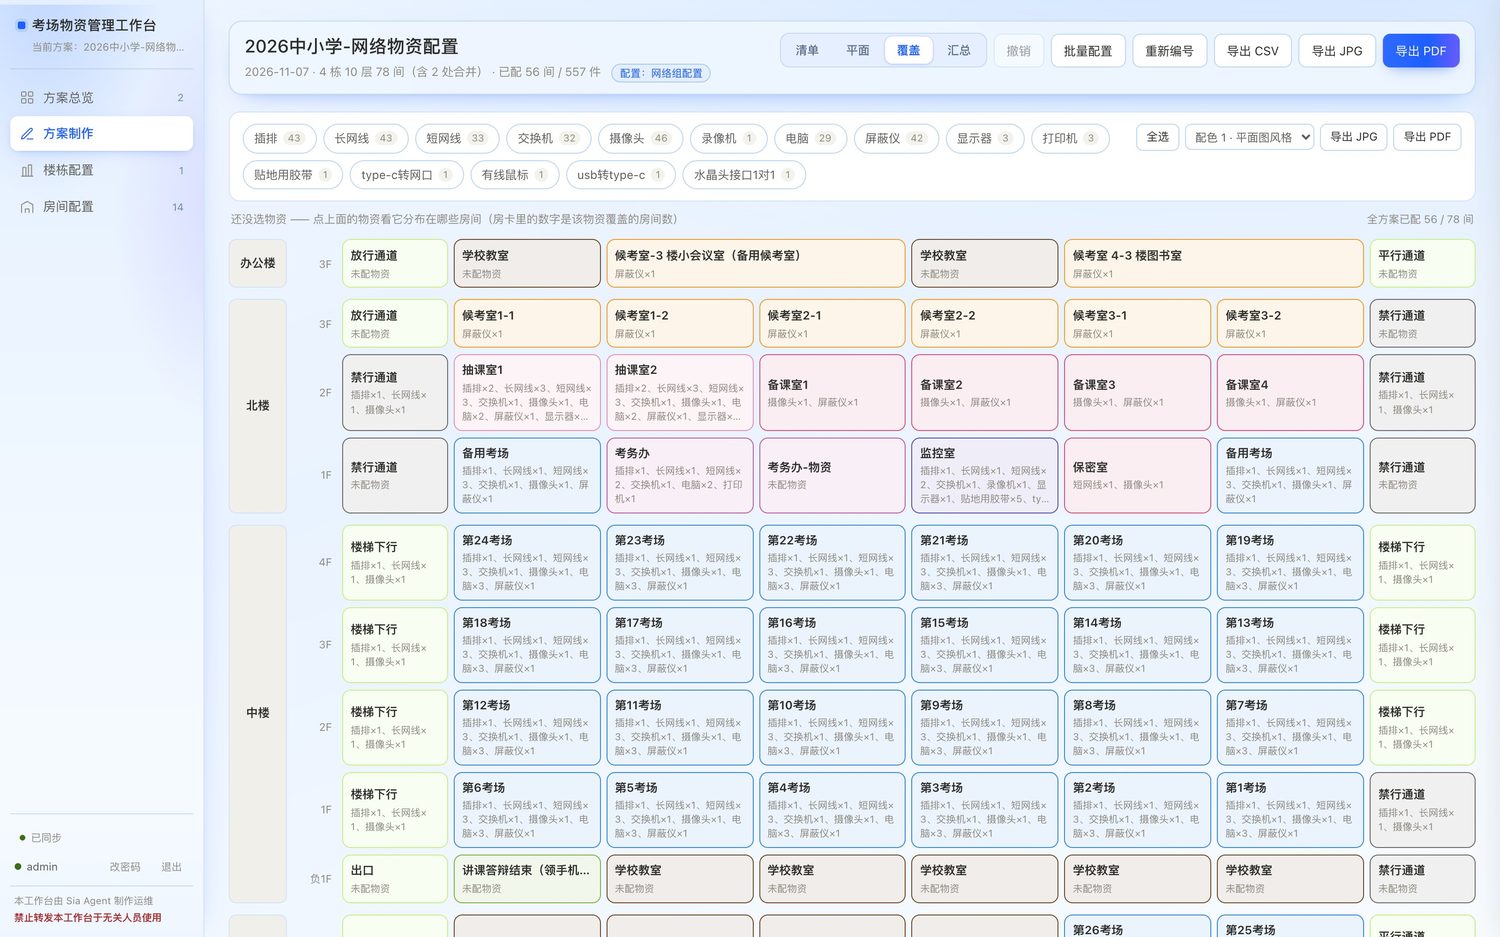Click 导出 JPG beside the 配色 dropdown
The image size is (1500, 937).
pyautogui.click(x=1354, y=137)
